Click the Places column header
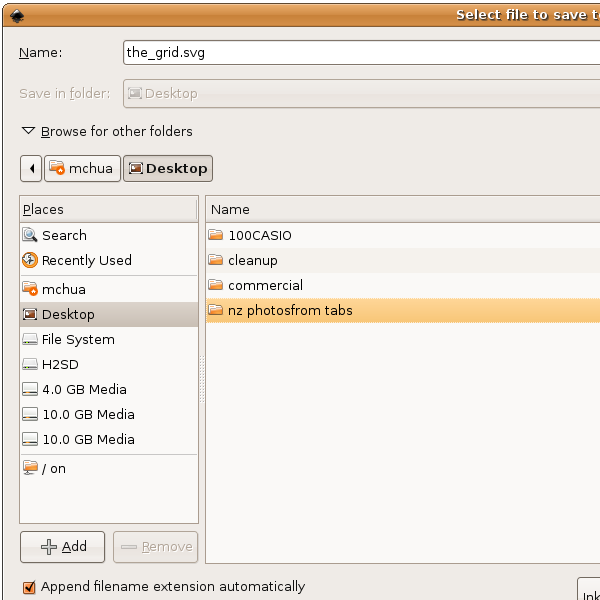Viewport: 600px width, 600px height. [x=108, y=210]
